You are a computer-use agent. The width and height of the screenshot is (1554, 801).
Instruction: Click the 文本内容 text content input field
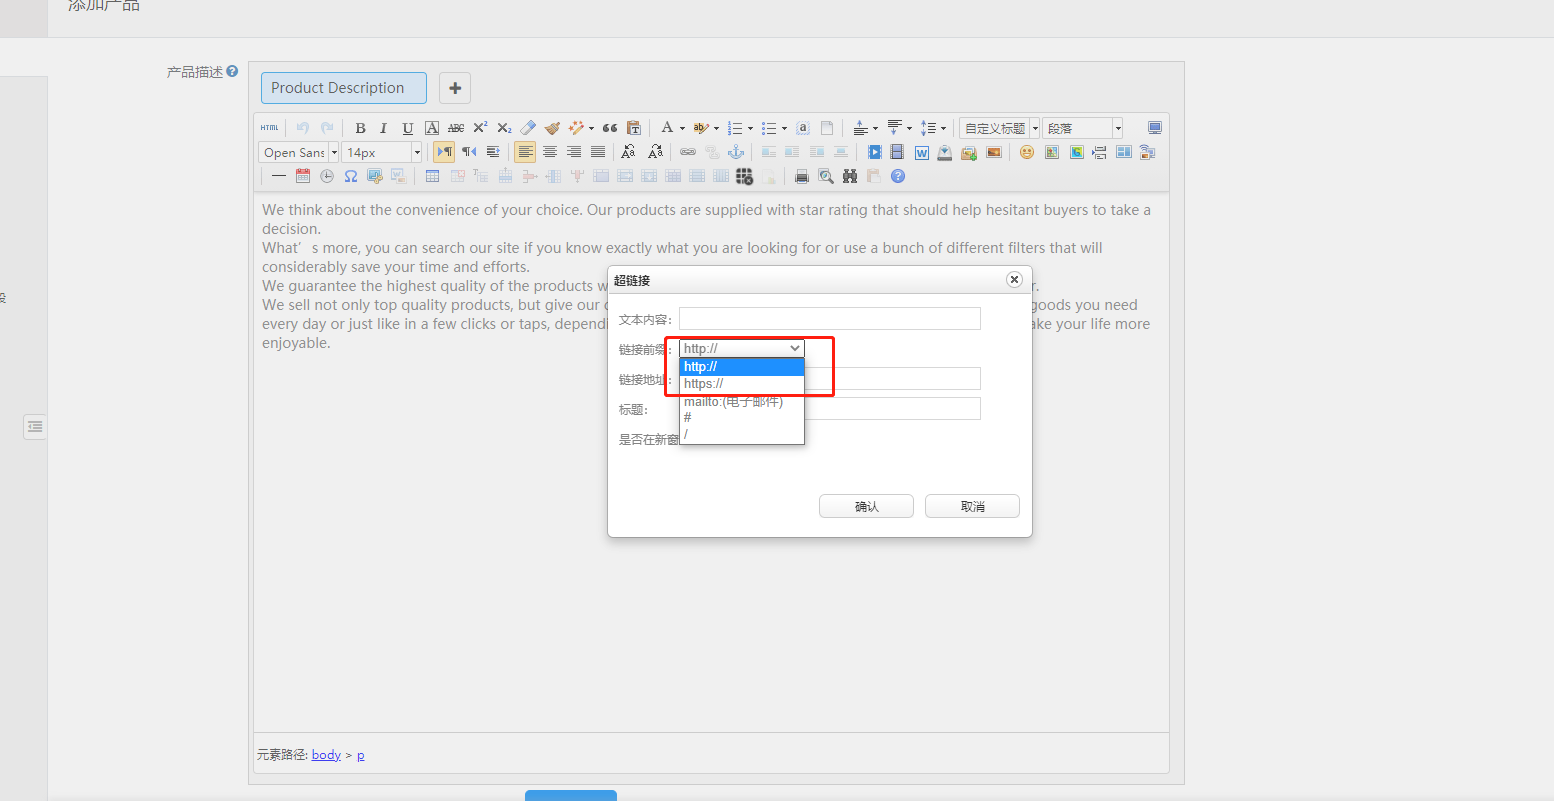829,319
